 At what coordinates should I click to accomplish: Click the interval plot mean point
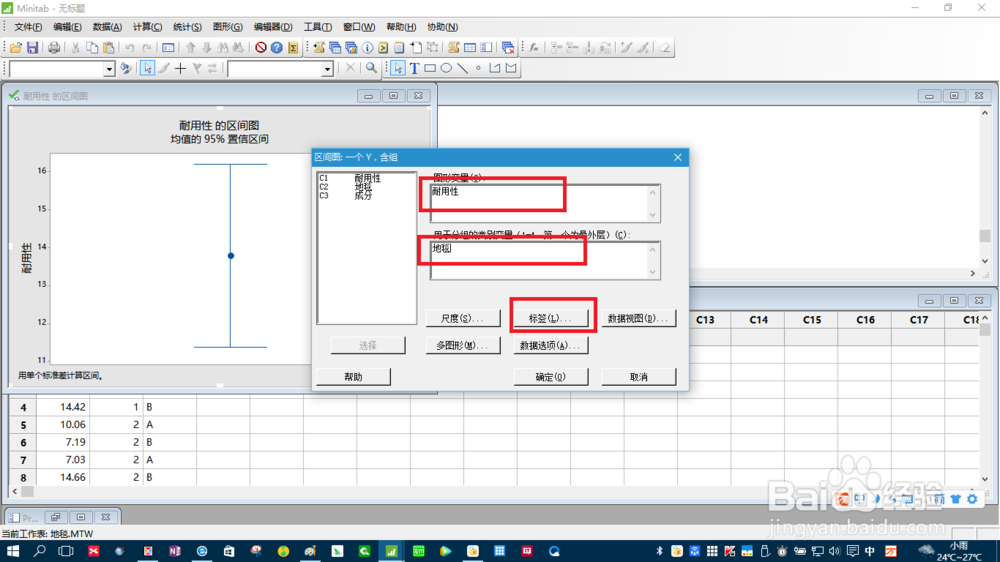tap(231, 256)
